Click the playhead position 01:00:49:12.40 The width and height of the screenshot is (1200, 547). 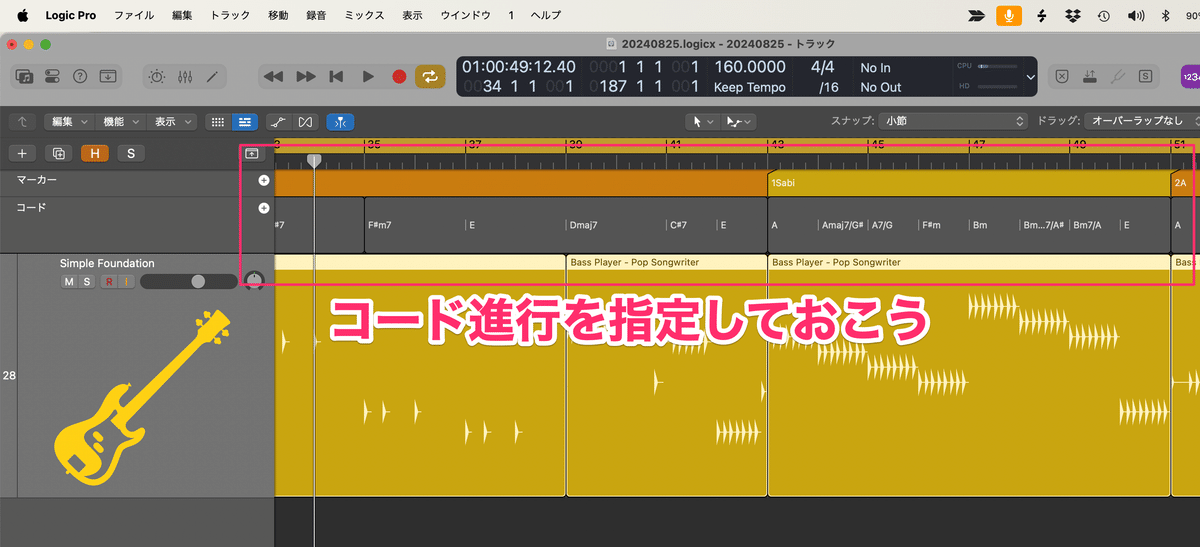coord(518,67)
